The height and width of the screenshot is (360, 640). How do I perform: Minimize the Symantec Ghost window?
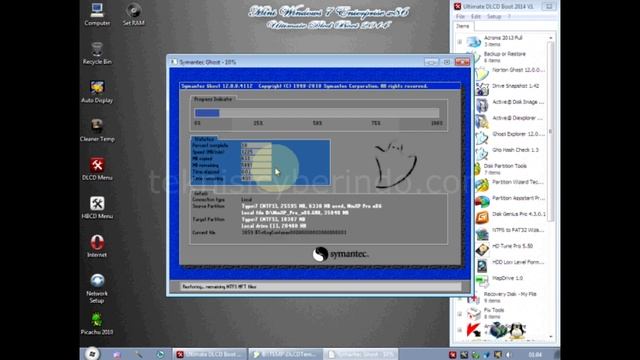click(431, 62)
